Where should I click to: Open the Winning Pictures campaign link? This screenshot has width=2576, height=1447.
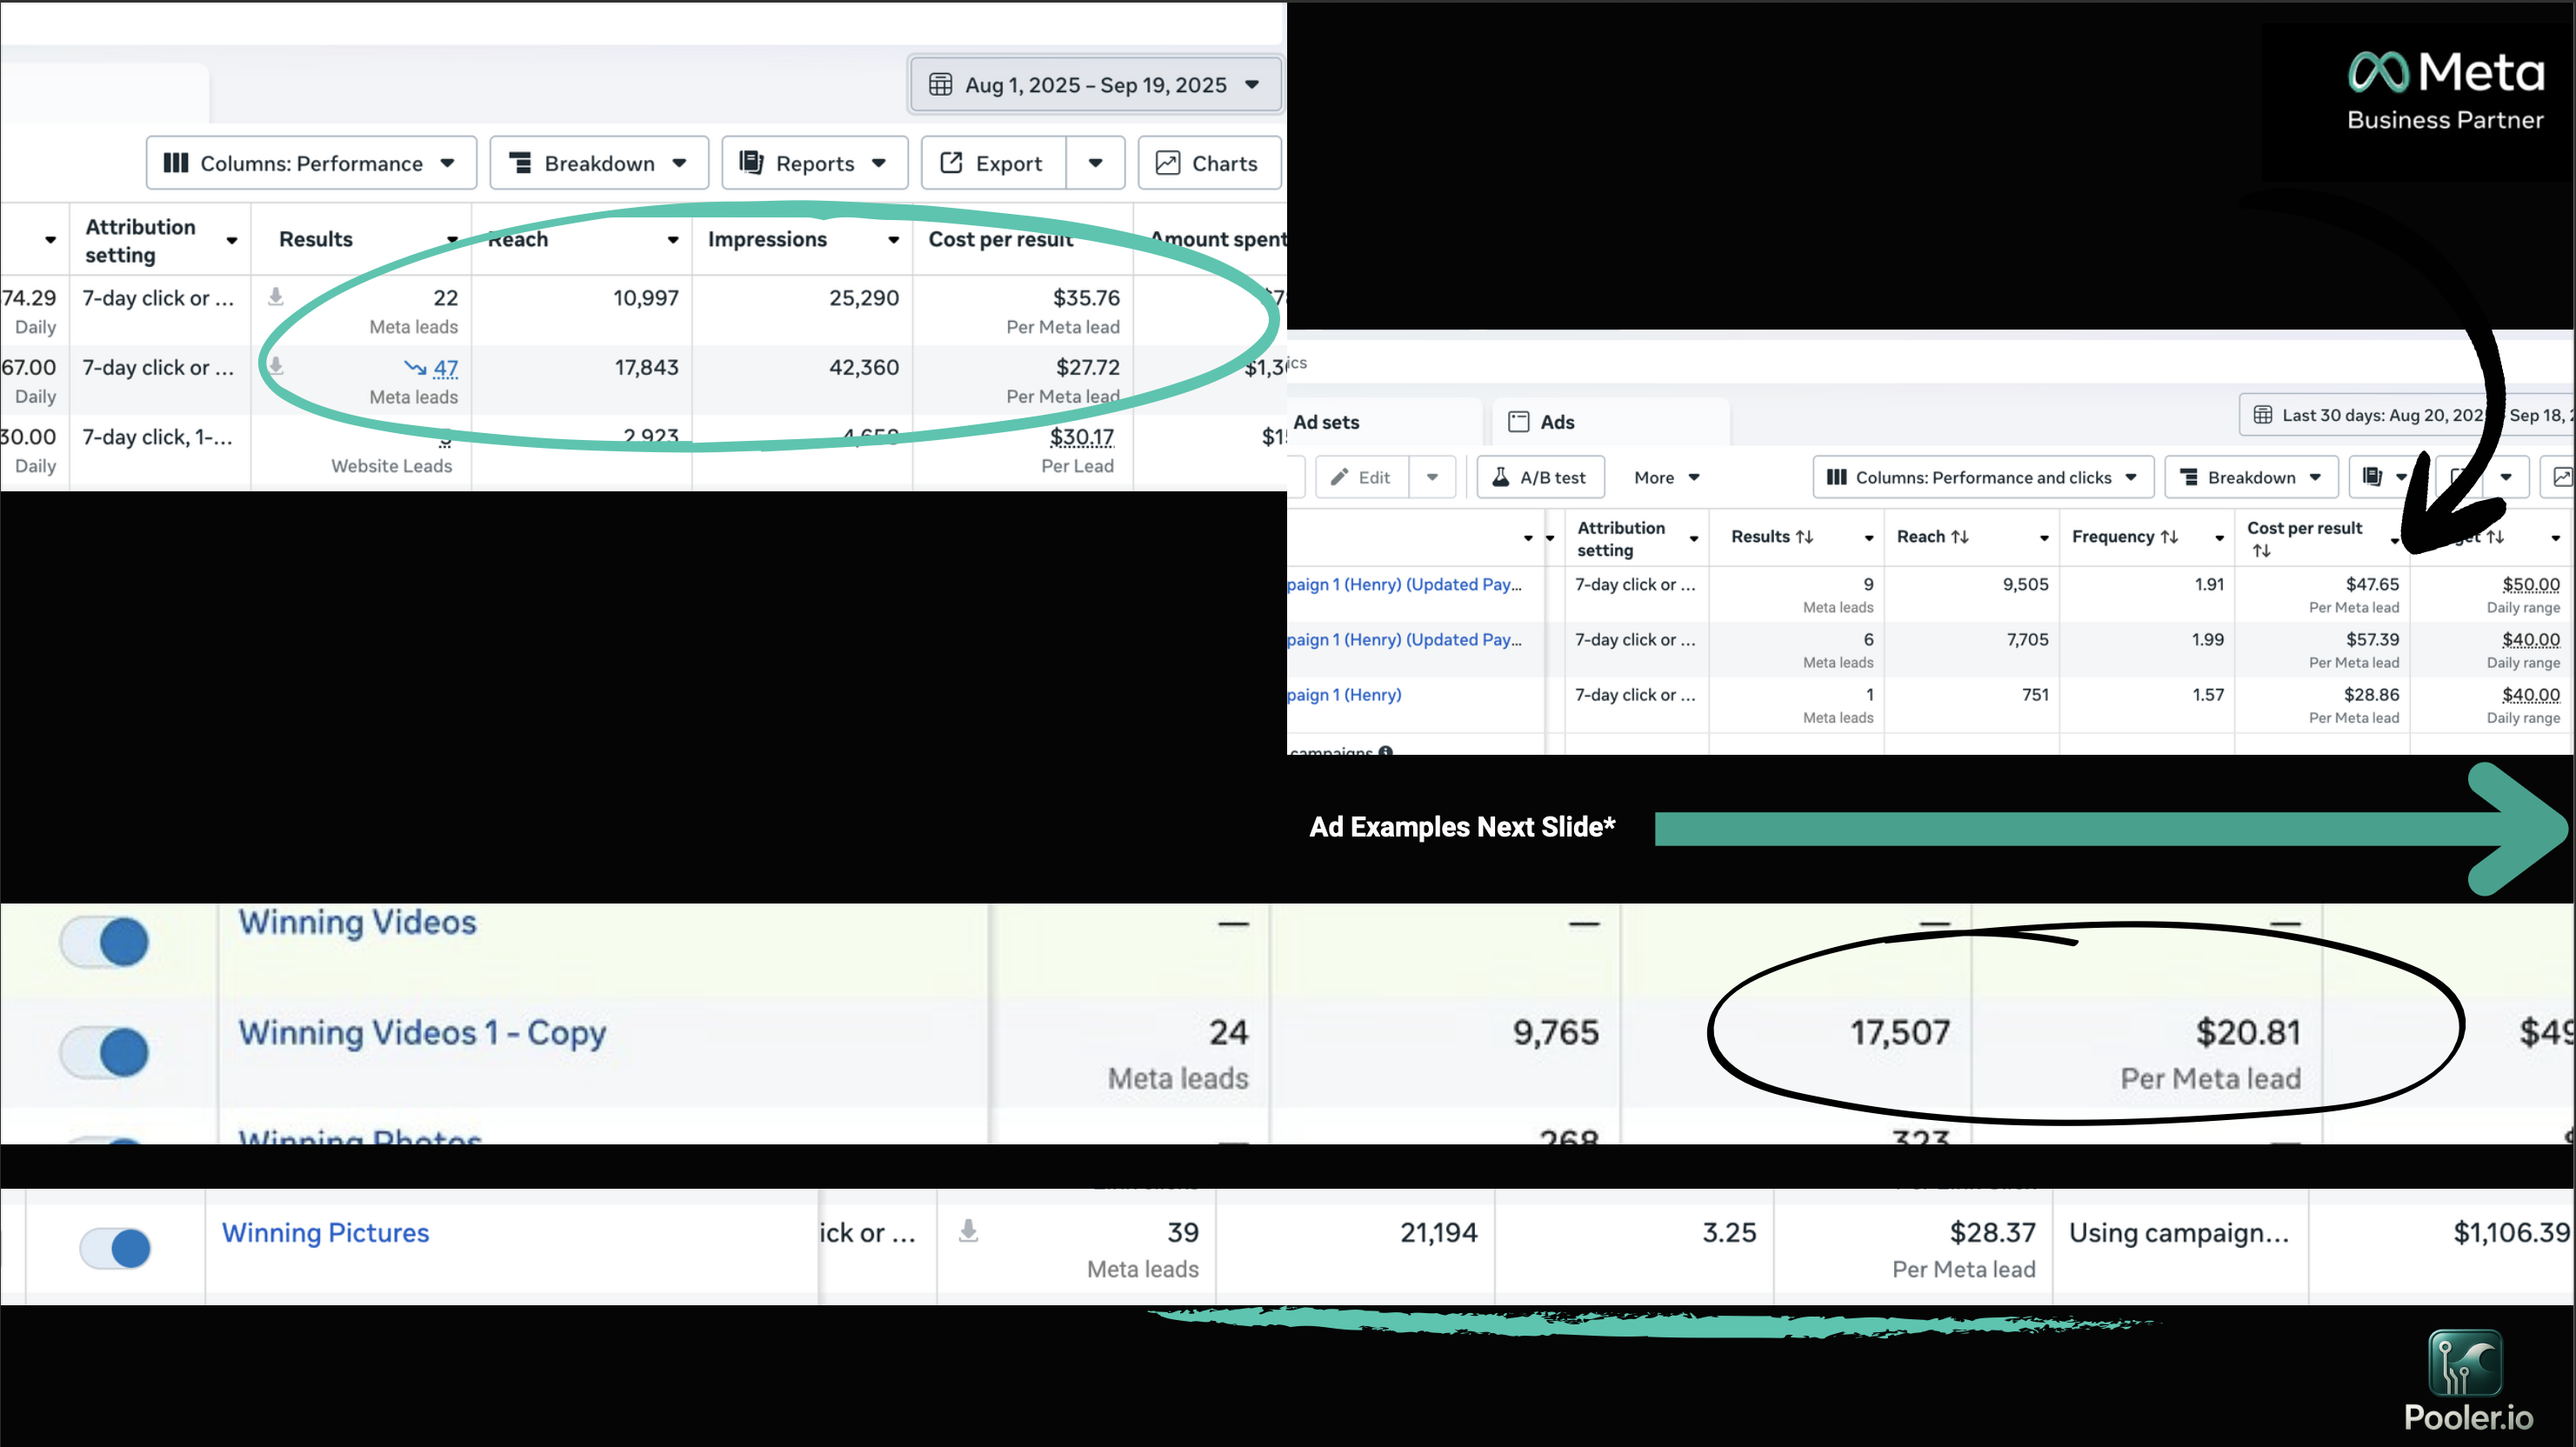point(325,1233)
